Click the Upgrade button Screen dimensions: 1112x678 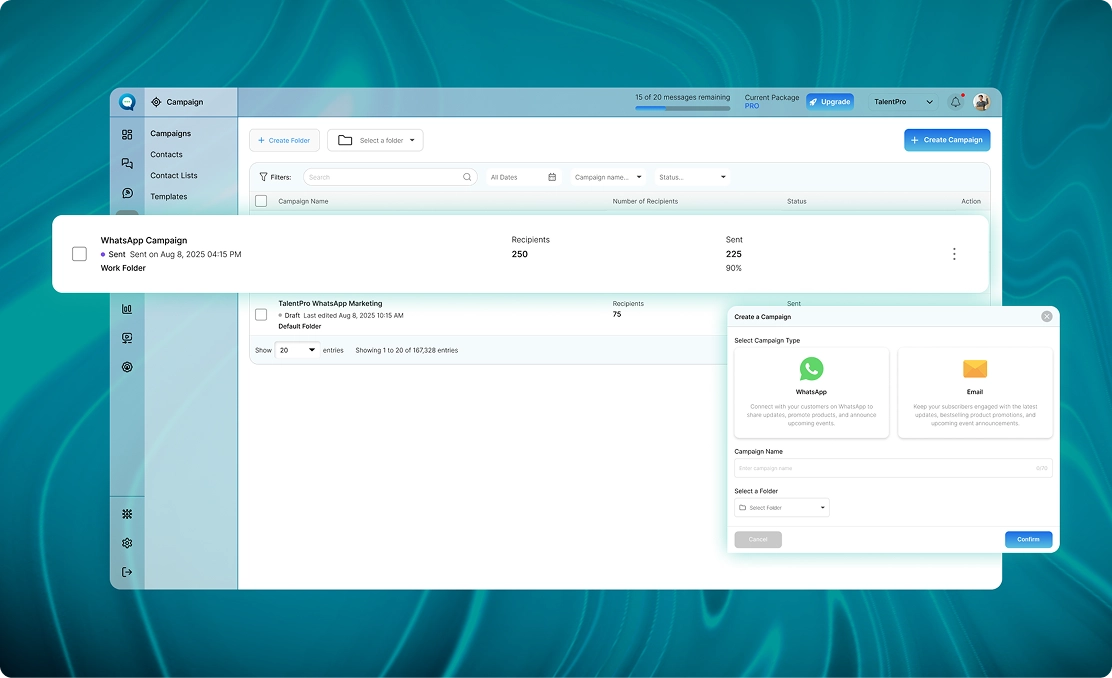tap(830, 102)
